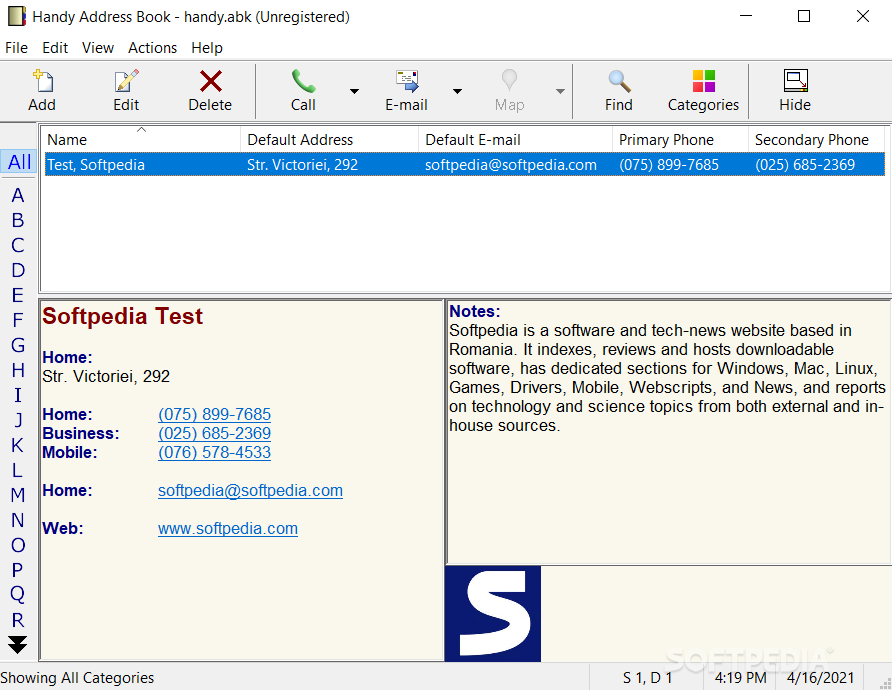Sort by the Default E-mail column header
This screenshot has height=690, width=892.
click(x=515, y=139)
